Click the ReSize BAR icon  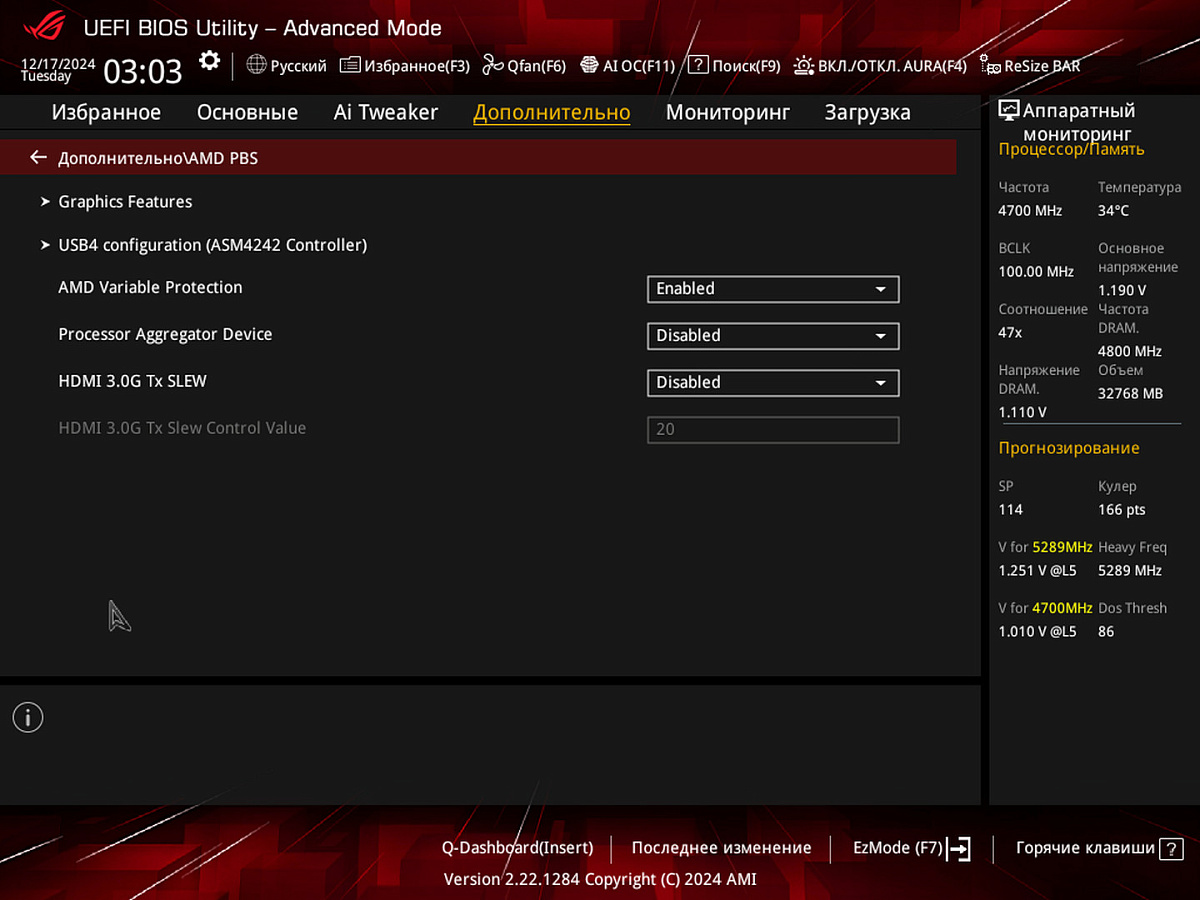(x=990, y=66)
